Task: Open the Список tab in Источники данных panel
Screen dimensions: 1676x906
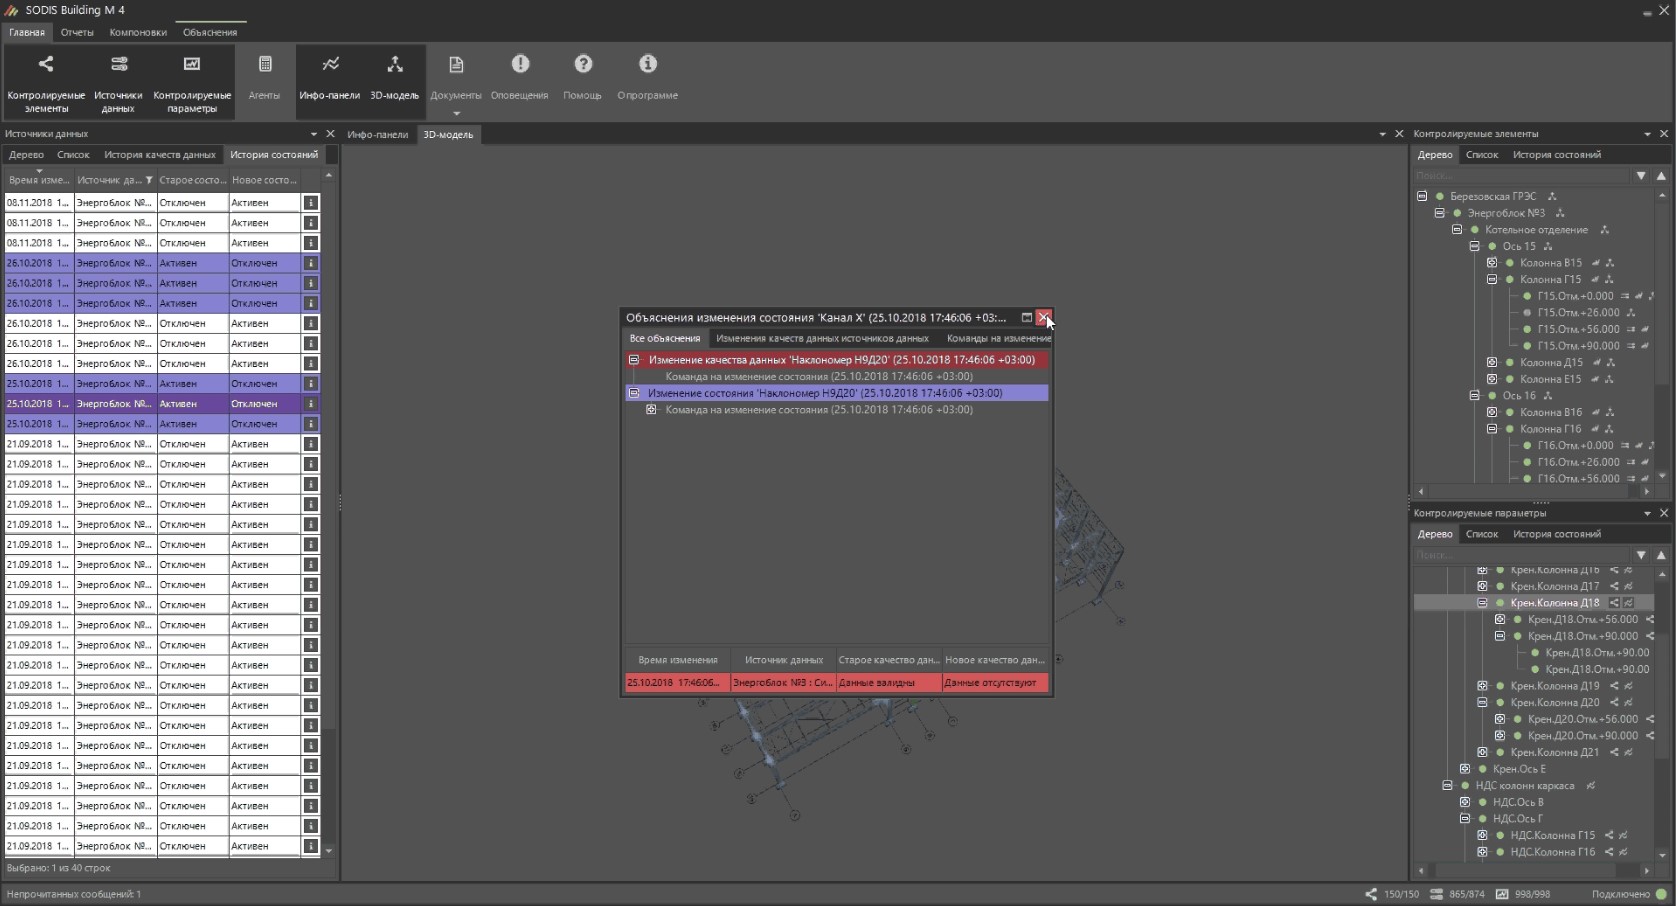Action: pyautogui.click(x=73, y=155)
